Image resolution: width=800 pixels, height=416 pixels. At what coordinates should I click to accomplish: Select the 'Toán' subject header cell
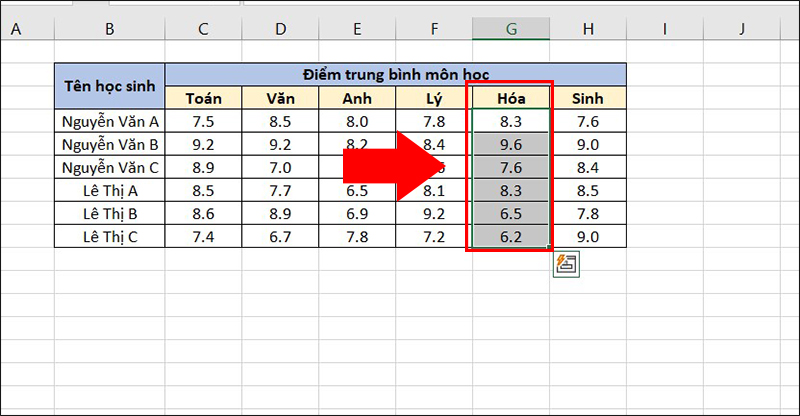click(203, 97)
